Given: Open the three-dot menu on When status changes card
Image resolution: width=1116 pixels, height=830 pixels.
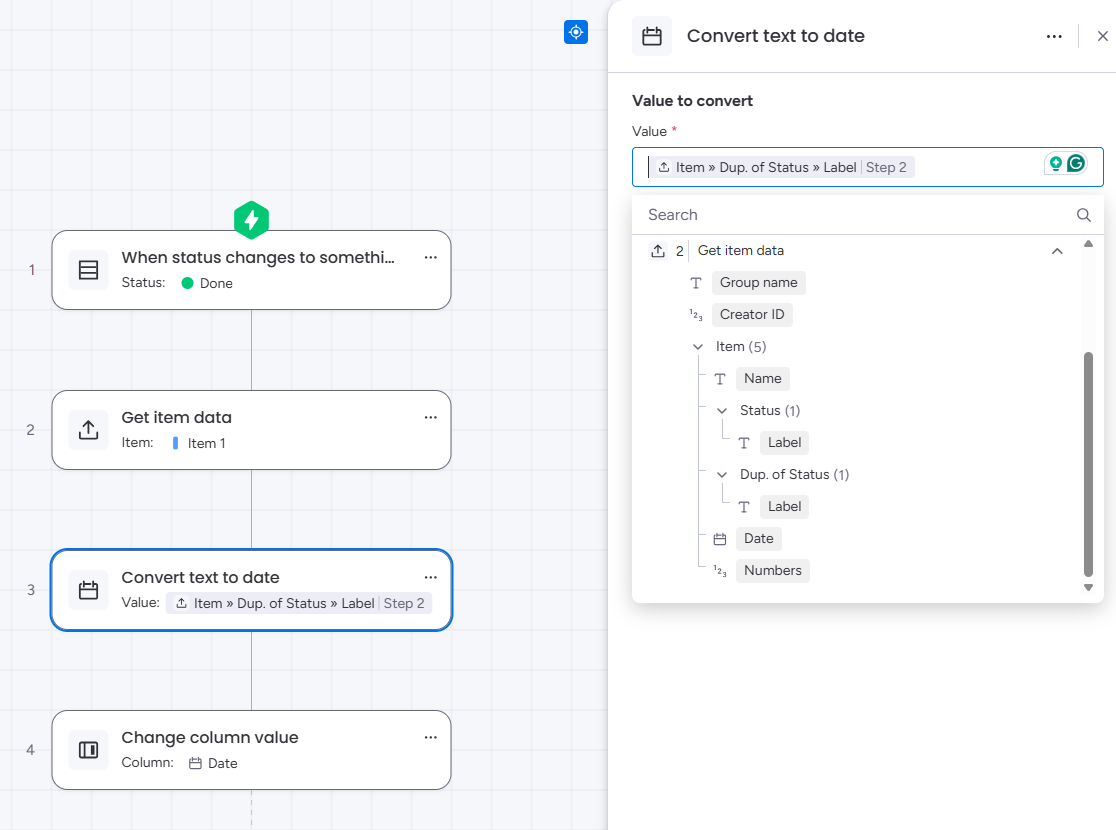Looking at the screenshot, I should pos(431,258).
